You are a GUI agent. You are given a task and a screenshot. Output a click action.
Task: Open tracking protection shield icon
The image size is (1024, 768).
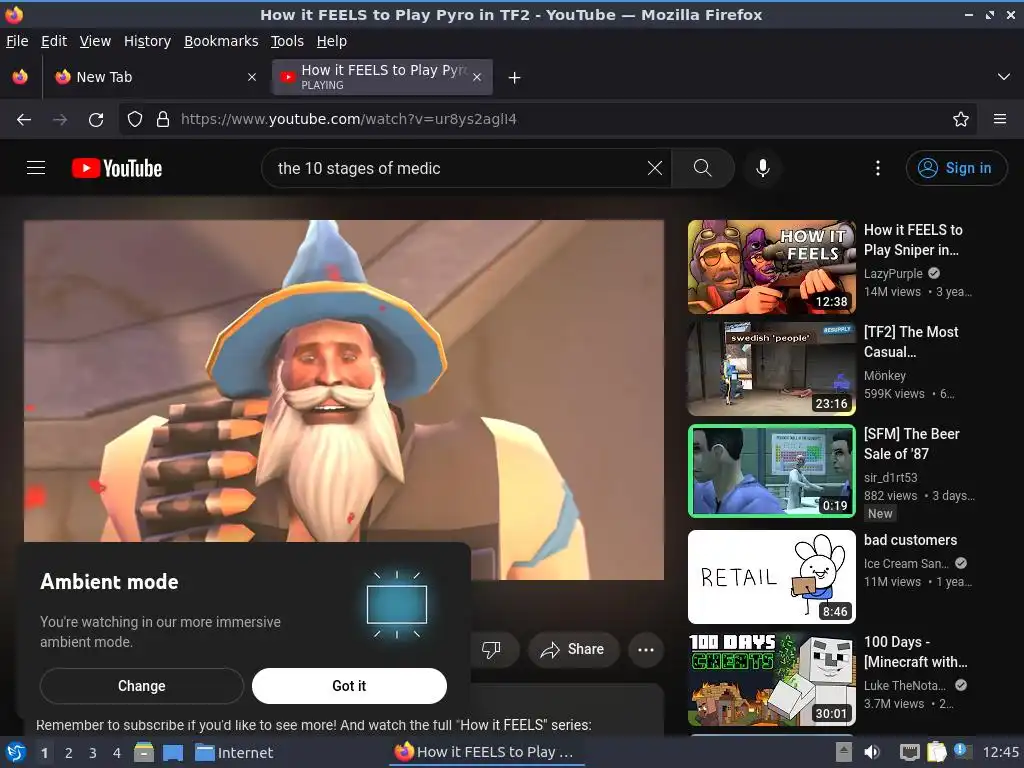click(135, 120)
